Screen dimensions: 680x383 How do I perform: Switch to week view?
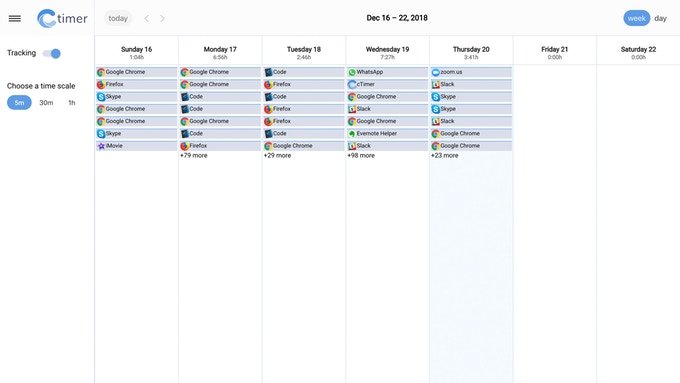coord(637,18)
